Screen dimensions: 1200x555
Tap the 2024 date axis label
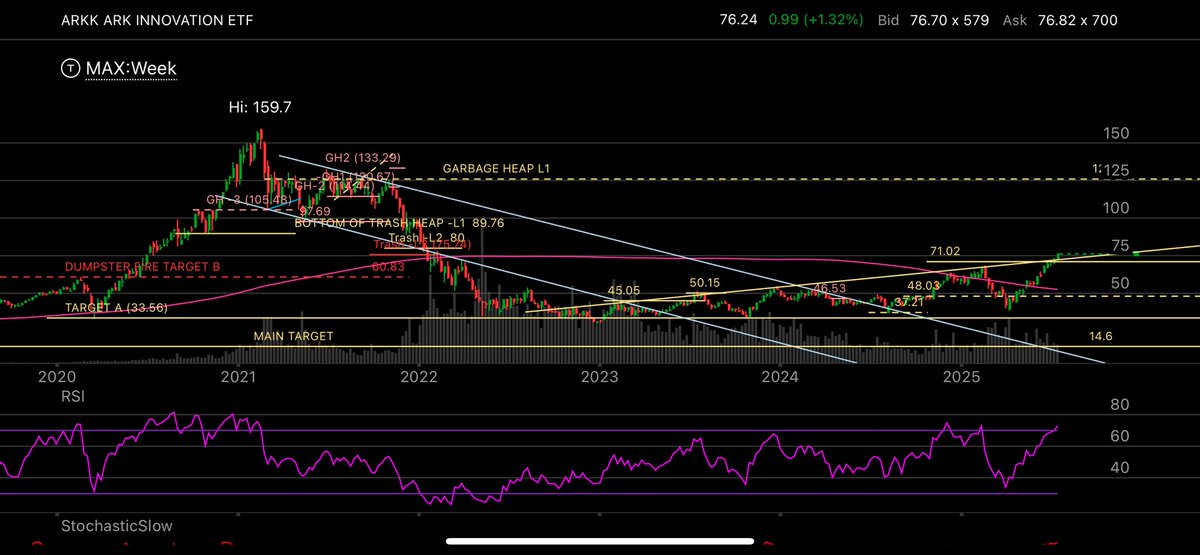tap(779, 376)
